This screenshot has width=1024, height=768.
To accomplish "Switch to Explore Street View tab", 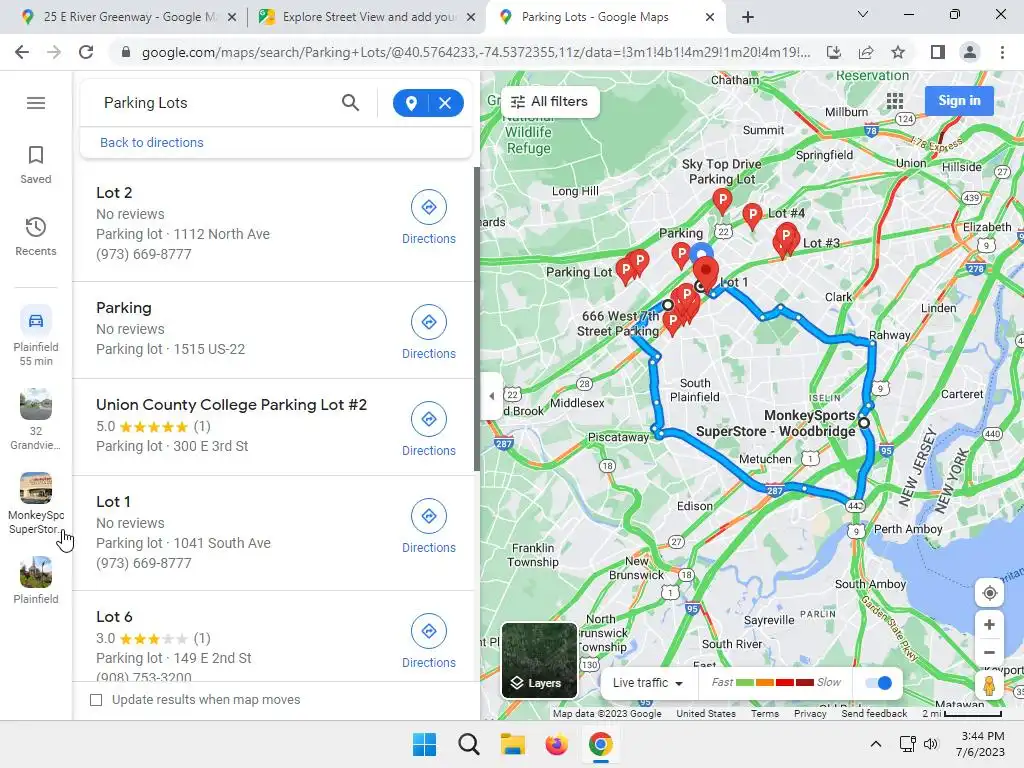I will (366, 17).
